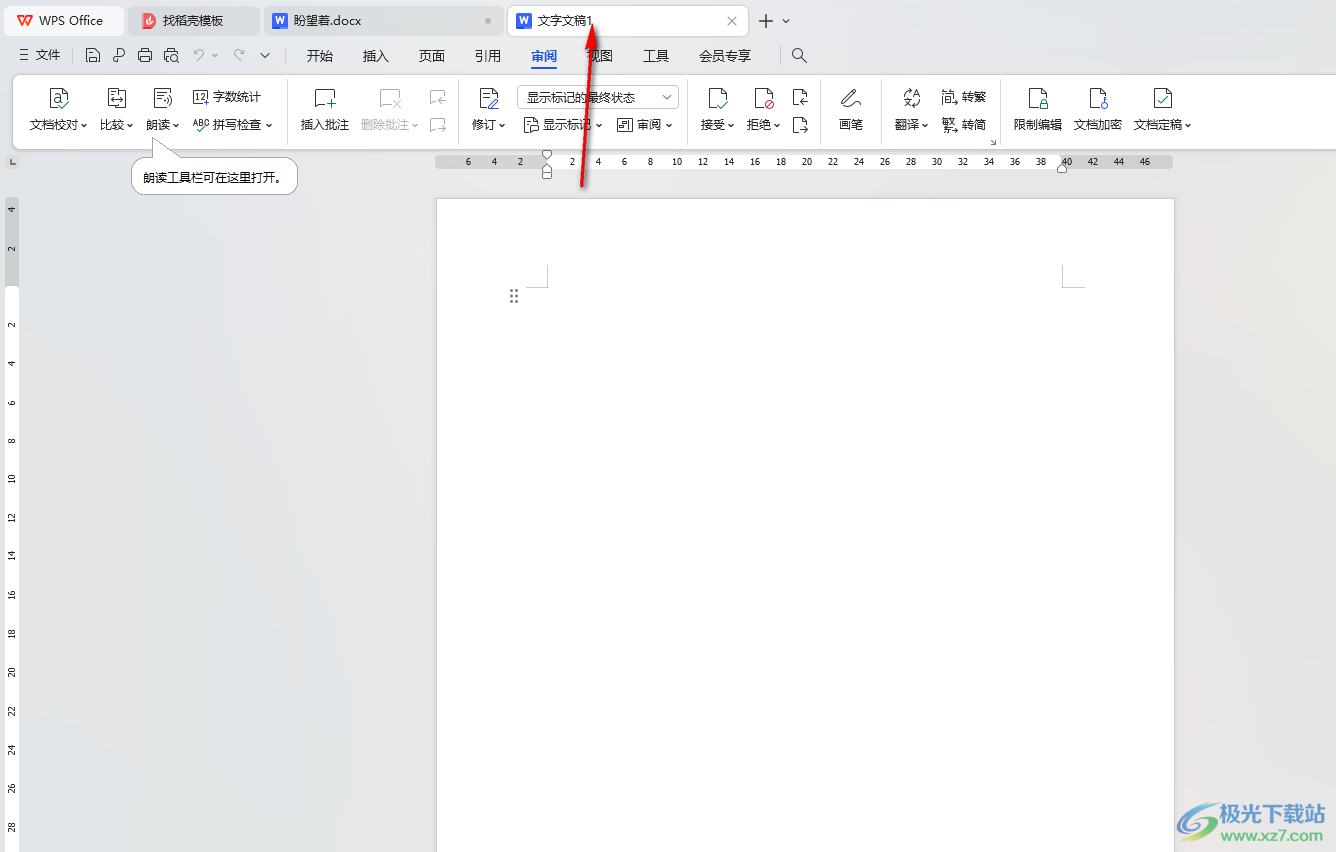Switch to the 工具 ribbon tab
This screenshot has height=852, width=1336.
click(656, 56)
